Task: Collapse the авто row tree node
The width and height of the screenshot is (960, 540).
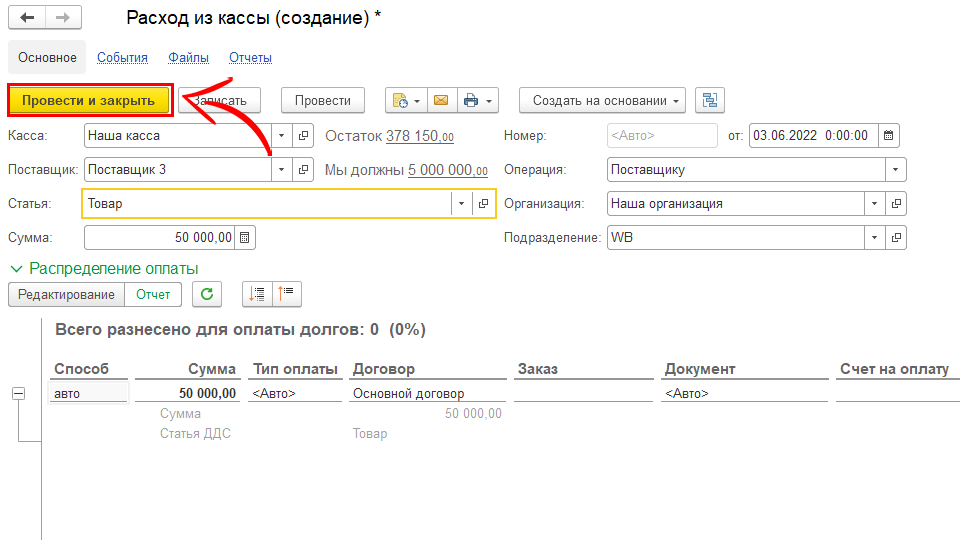Action: click(x=18, y=394)
